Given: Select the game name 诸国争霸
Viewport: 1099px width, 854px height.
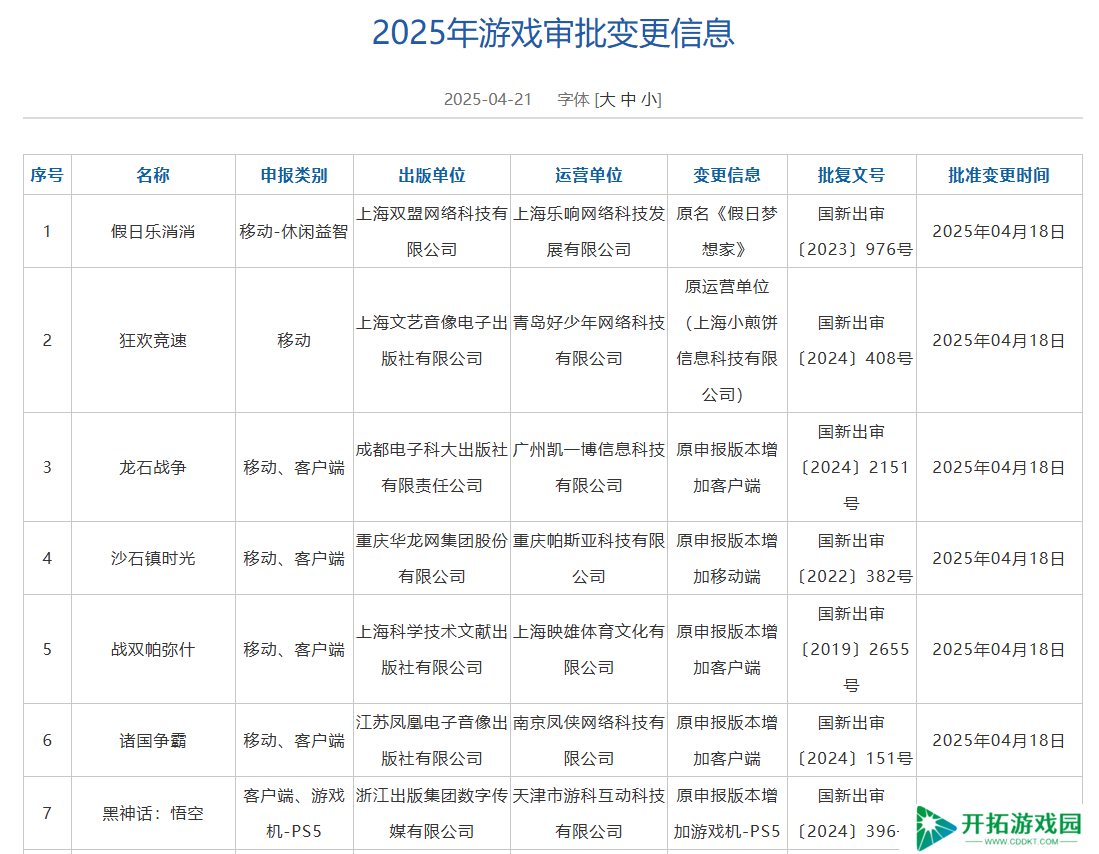Looking at the screenshot, I should (153, 740).
